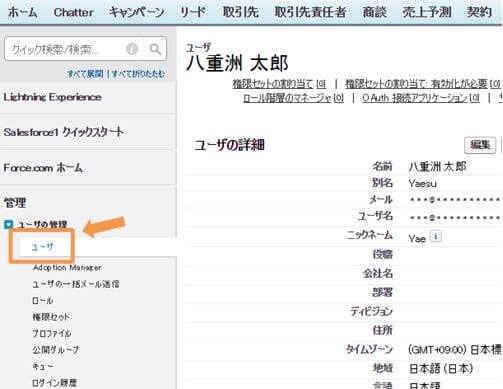Click the magnifier search icon
503x389 pixels.
[155, 49]
